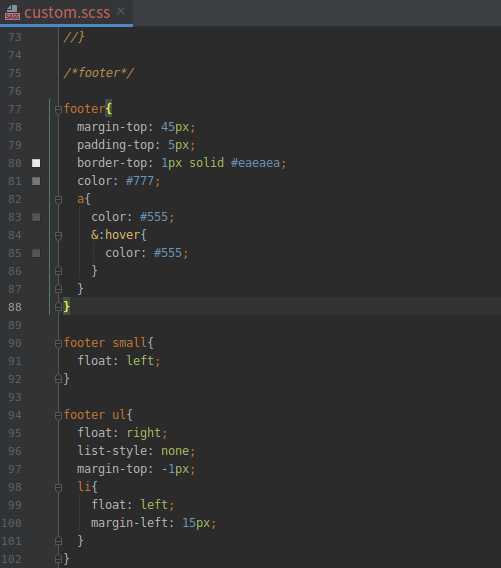
Task: Click the fold end marker on line 87
Action: click(58, 289)
